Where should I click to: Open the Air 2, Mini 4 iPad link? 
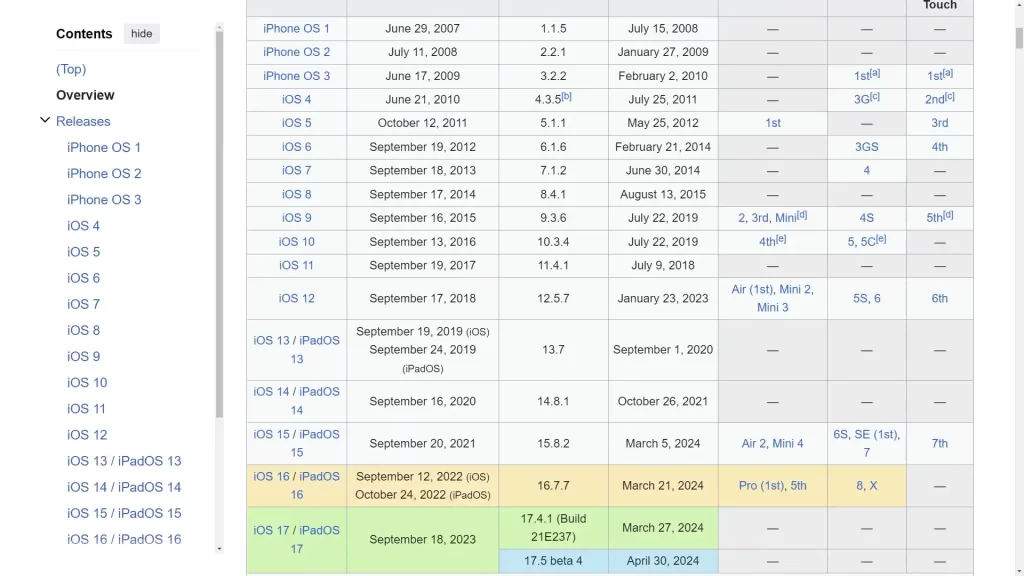772,443
